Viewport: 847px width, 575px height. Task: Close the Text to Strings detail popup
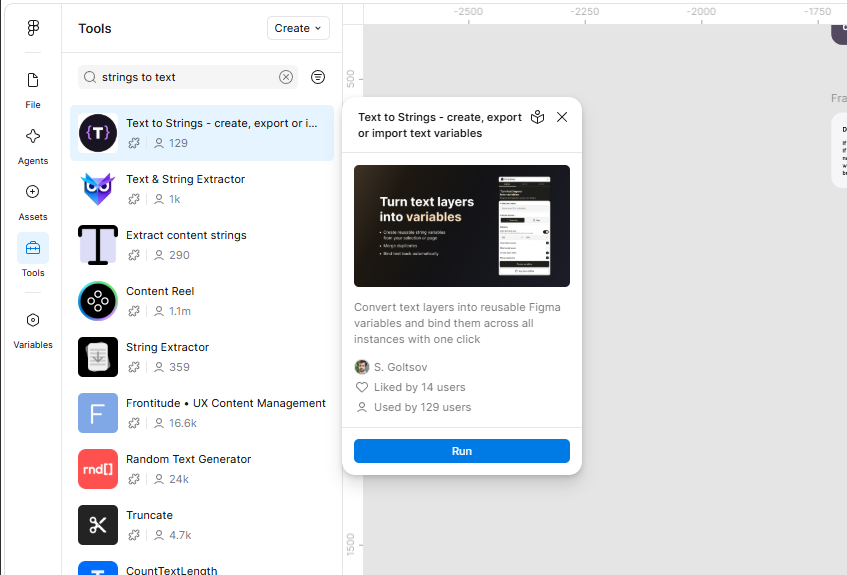[x=562, y=117]
